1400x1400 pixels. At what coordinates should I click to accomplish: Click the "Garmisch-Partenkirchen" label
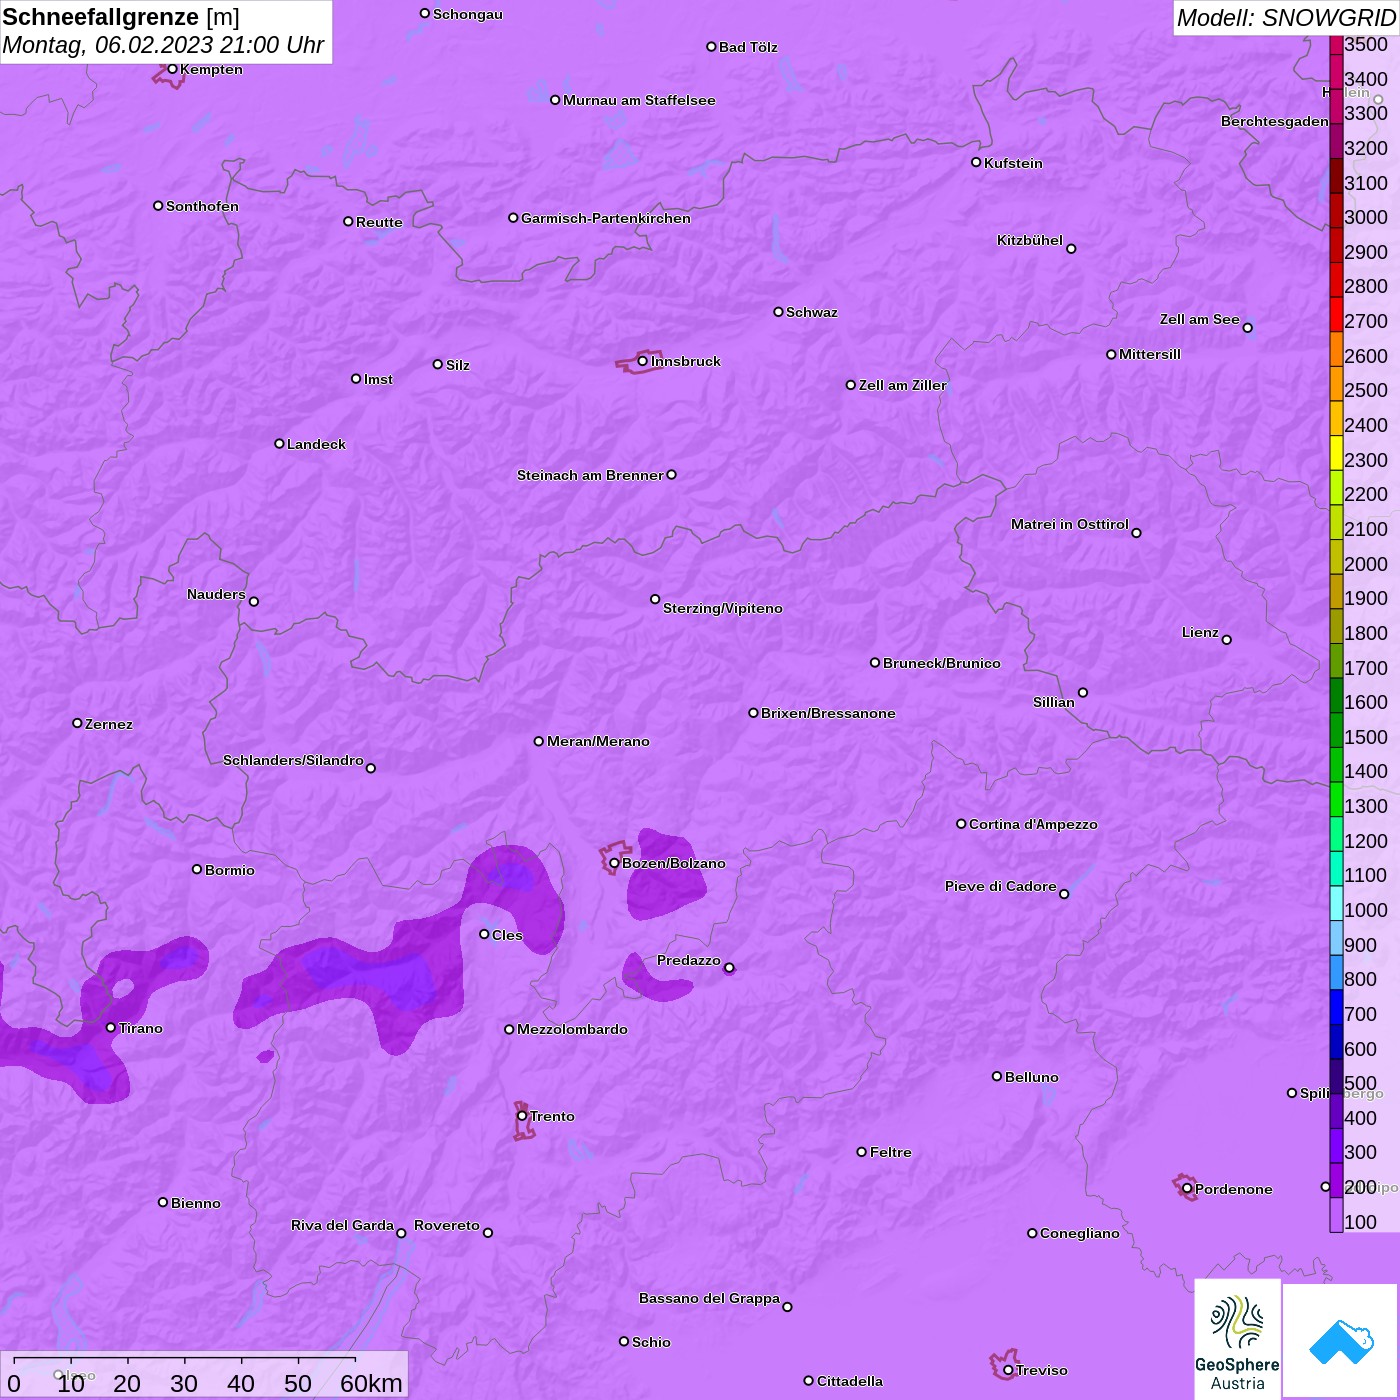pyautogui.click(x=606, y=218)
